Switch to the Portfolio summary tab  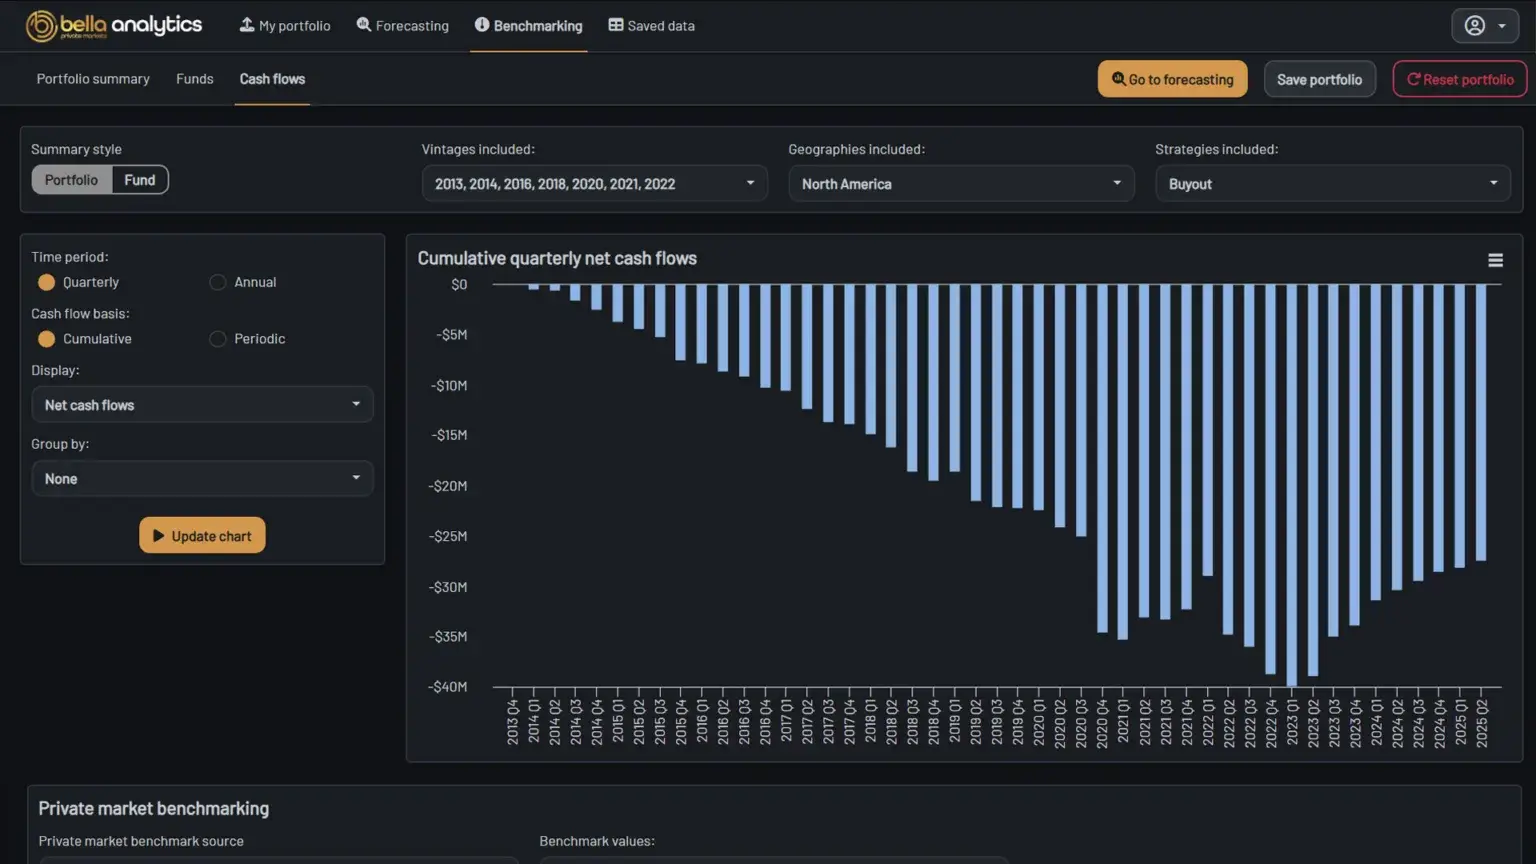coord(93,79)
